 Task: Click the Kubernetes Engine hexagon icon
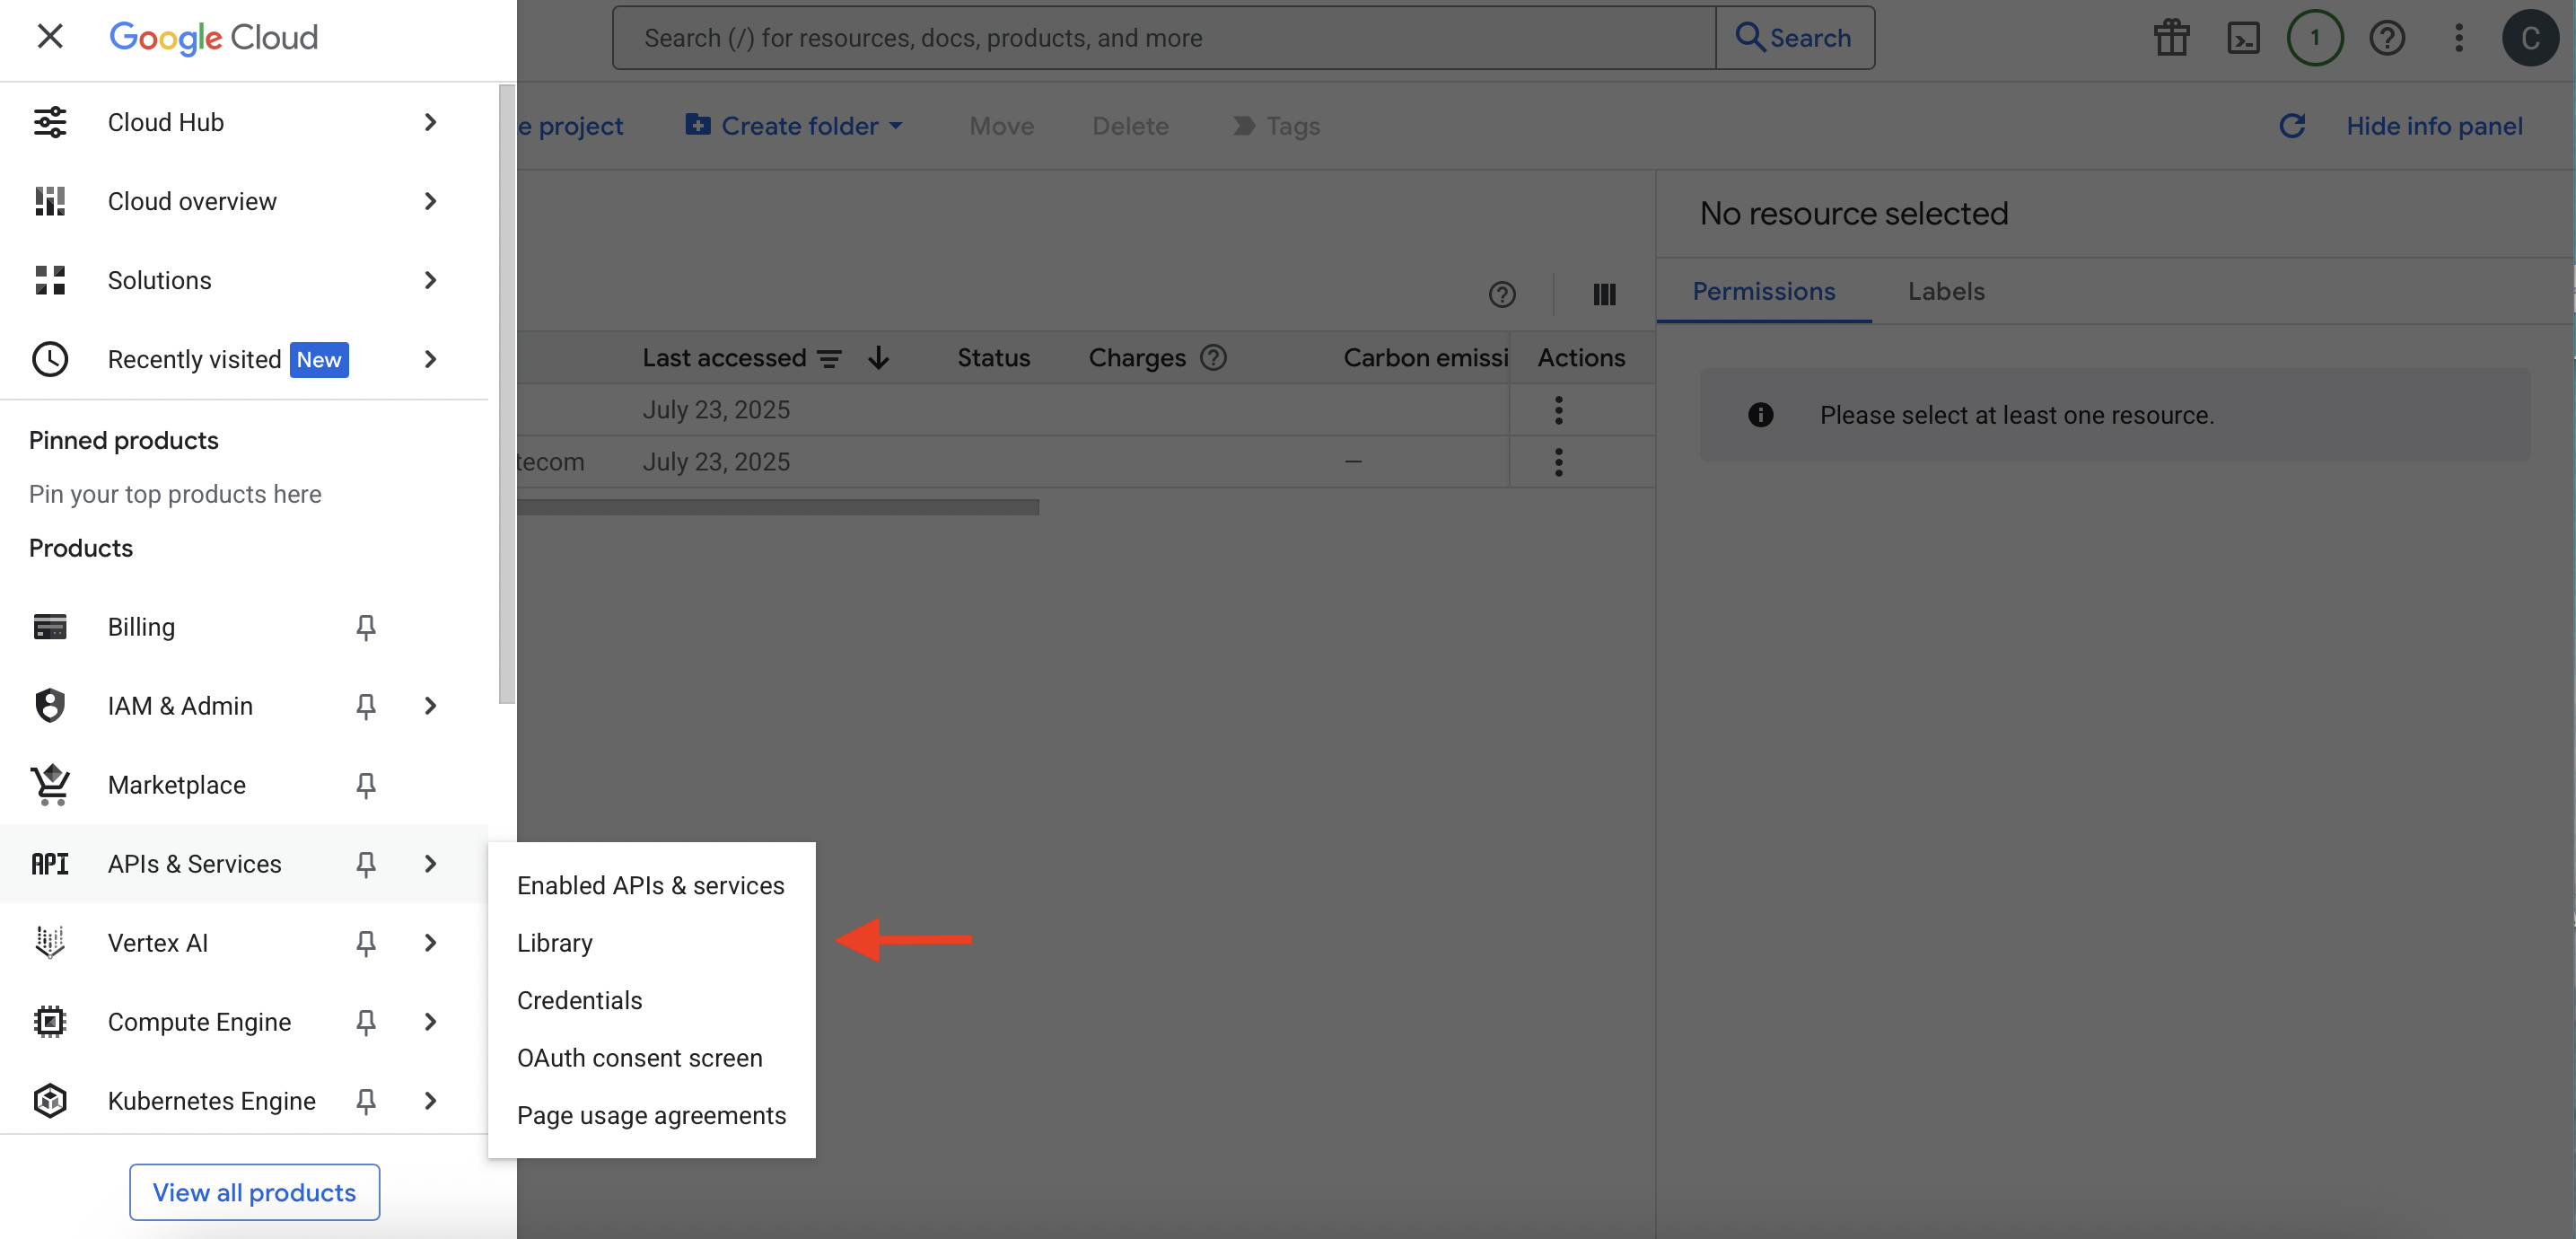click(50, 1101)
